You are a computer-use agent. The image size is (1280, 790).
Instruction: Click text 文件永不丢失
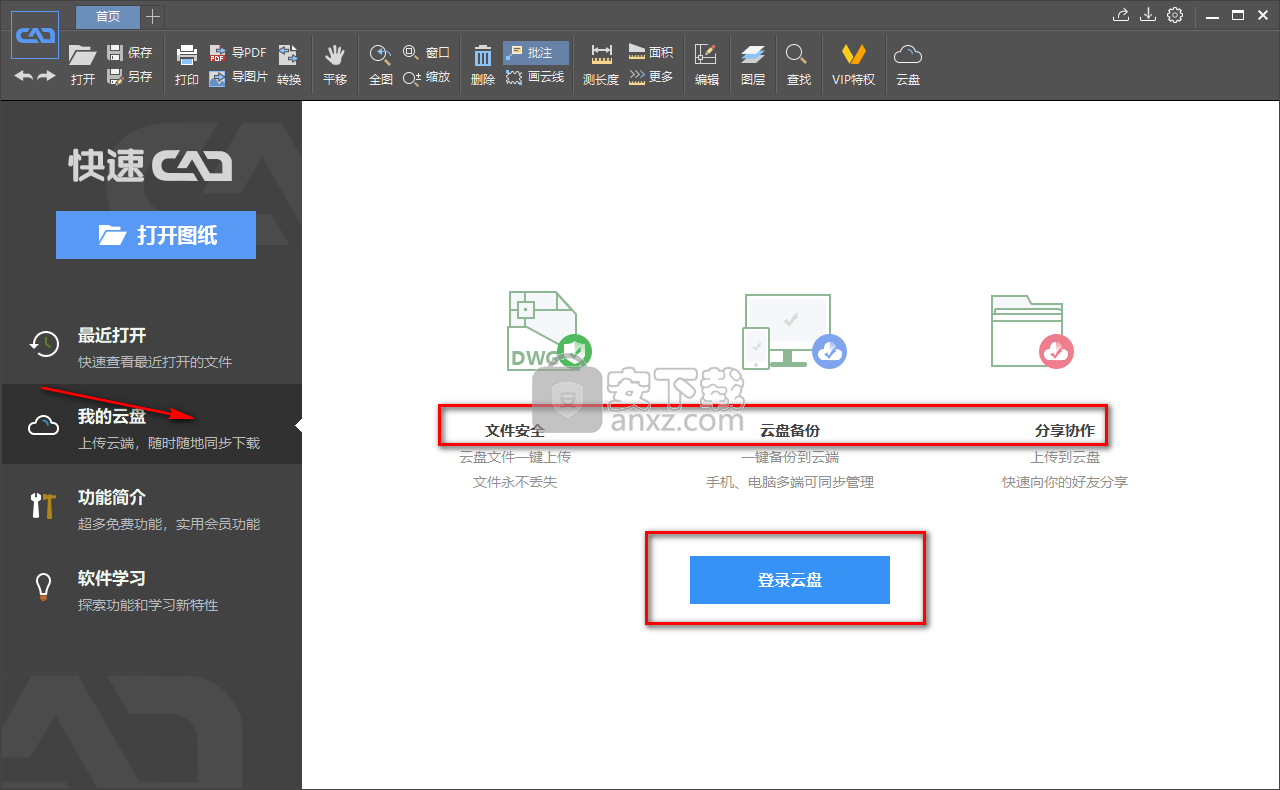pyautogui.click(x=515, y=482)
